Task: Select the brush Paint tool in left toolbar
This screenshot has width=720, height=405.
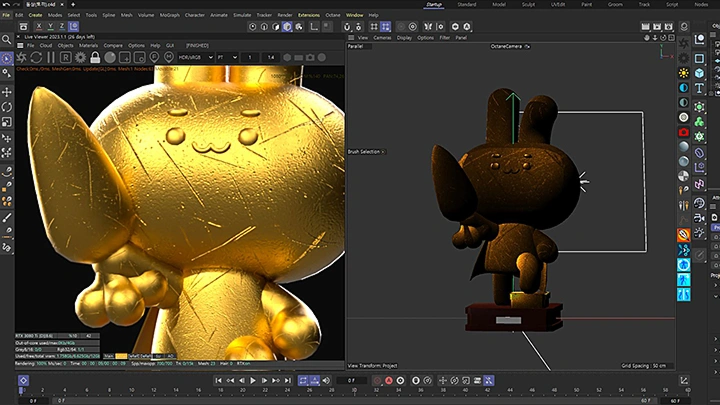Action: pyautogui.click(x=6, y=218)
